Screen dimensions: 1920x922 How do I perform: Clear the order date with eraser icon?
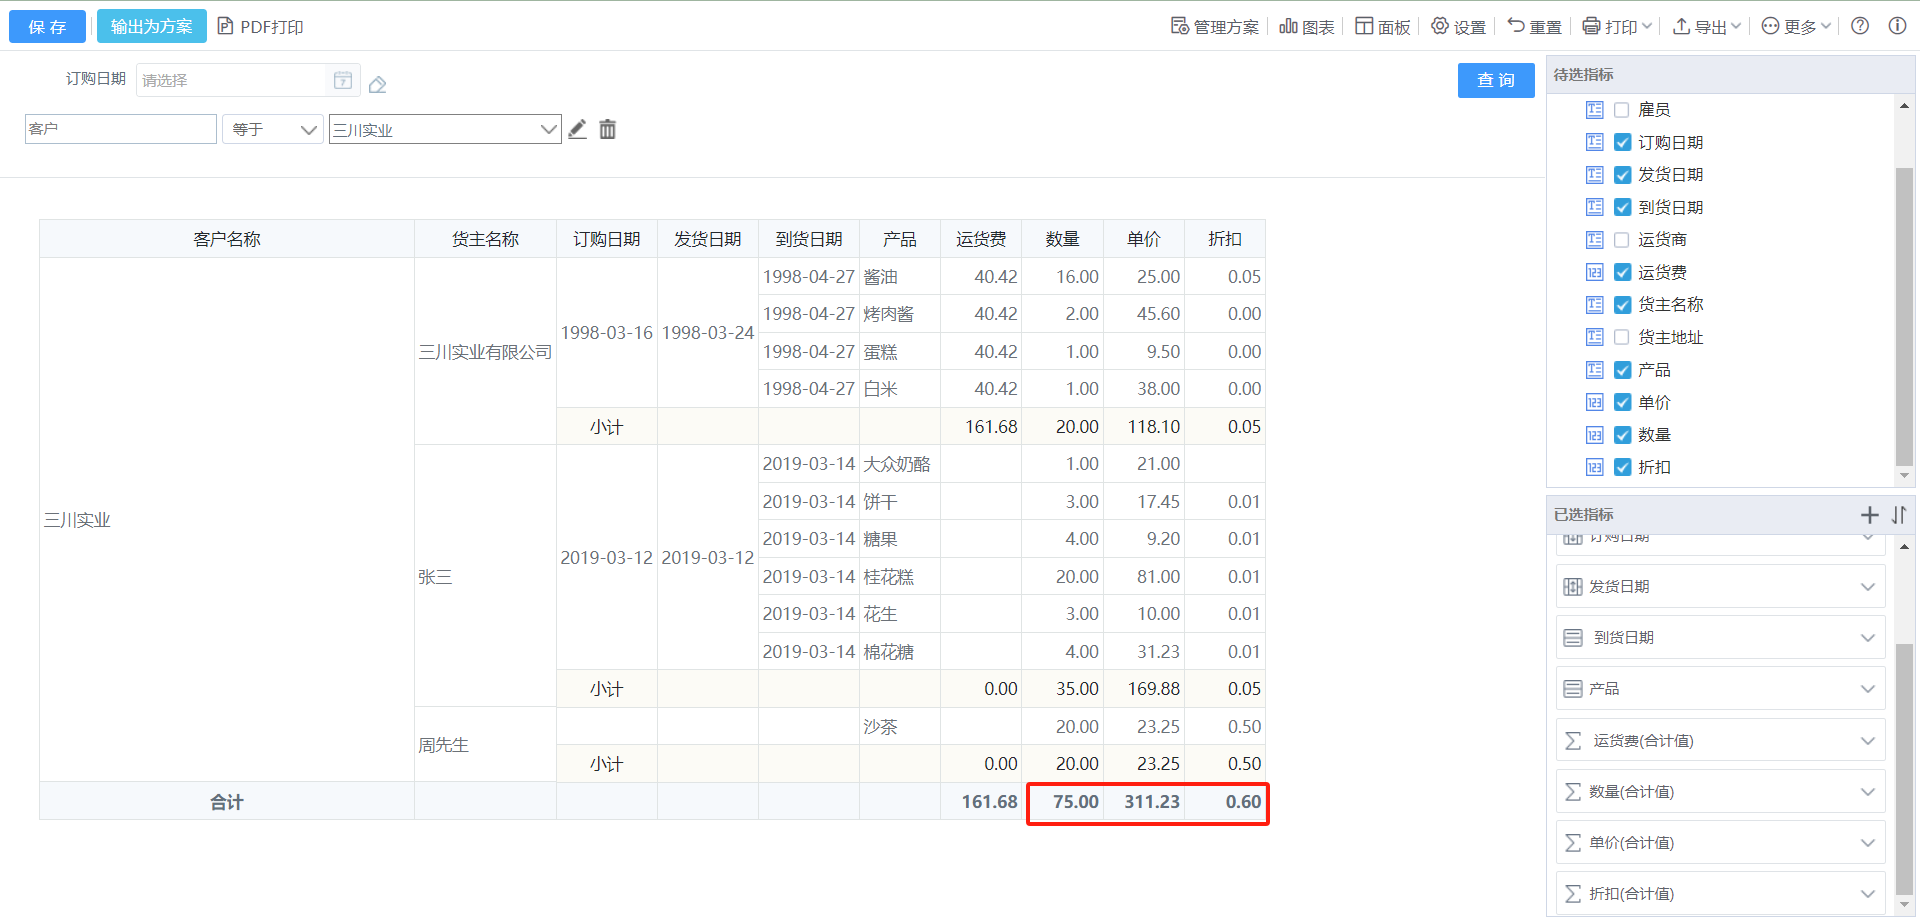coord(377,85)
